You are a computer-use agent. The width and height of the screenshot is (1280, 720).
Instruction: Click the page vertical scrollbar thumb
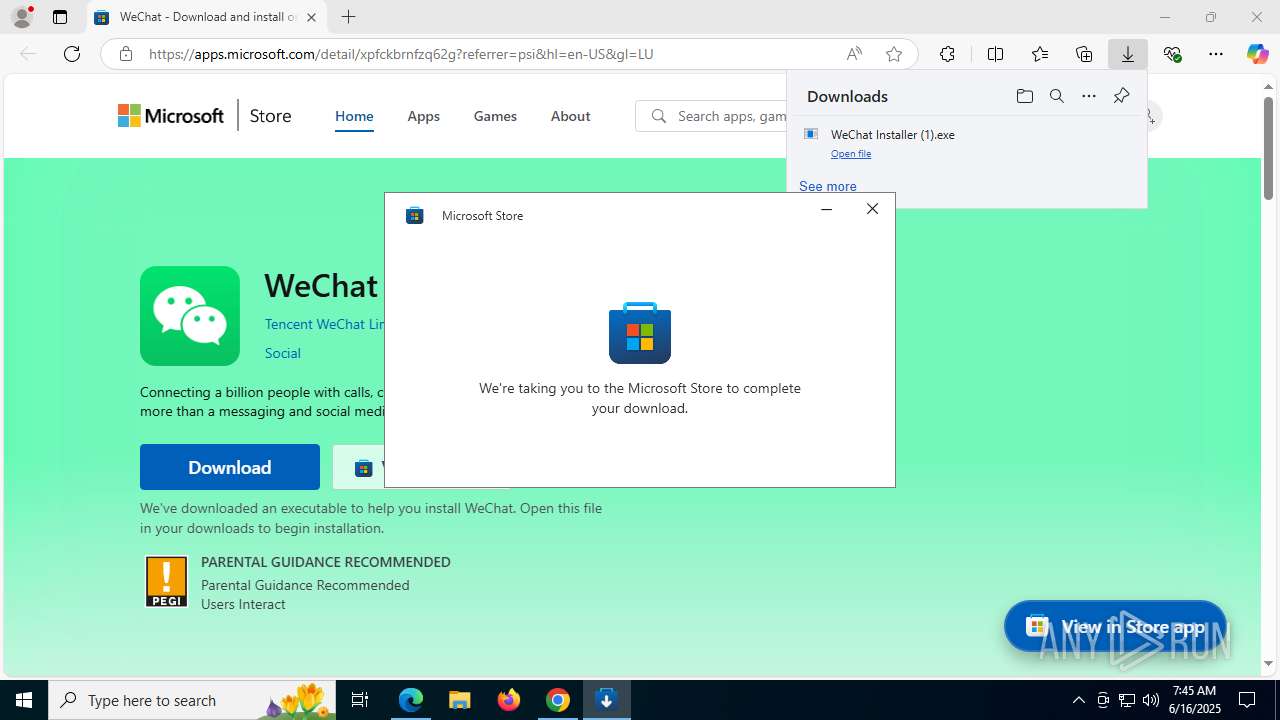pos(1268,147)
